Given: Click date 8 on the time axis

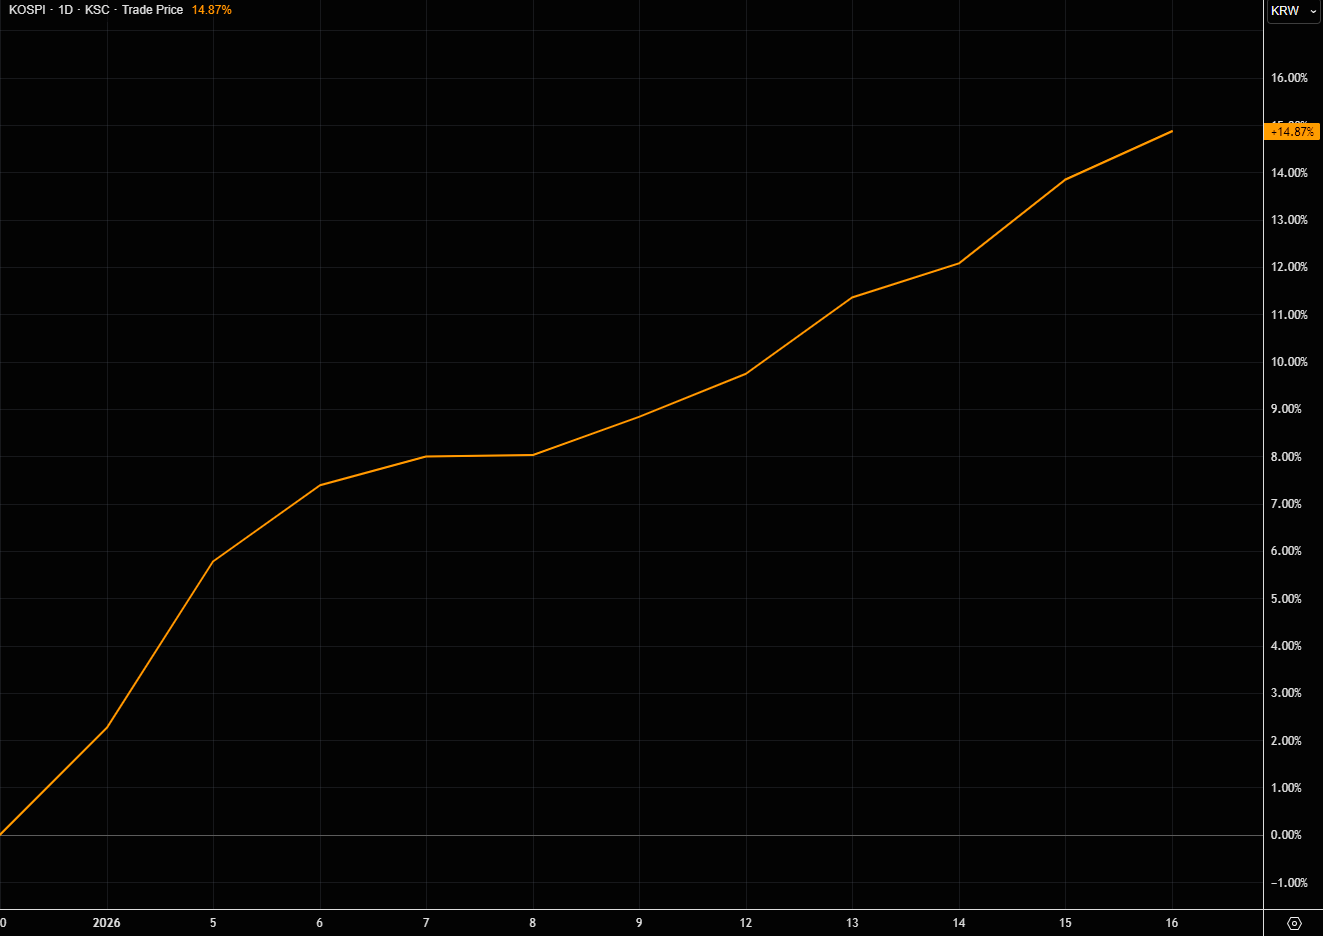Looking at the screenshot, I should pos(533,923).
